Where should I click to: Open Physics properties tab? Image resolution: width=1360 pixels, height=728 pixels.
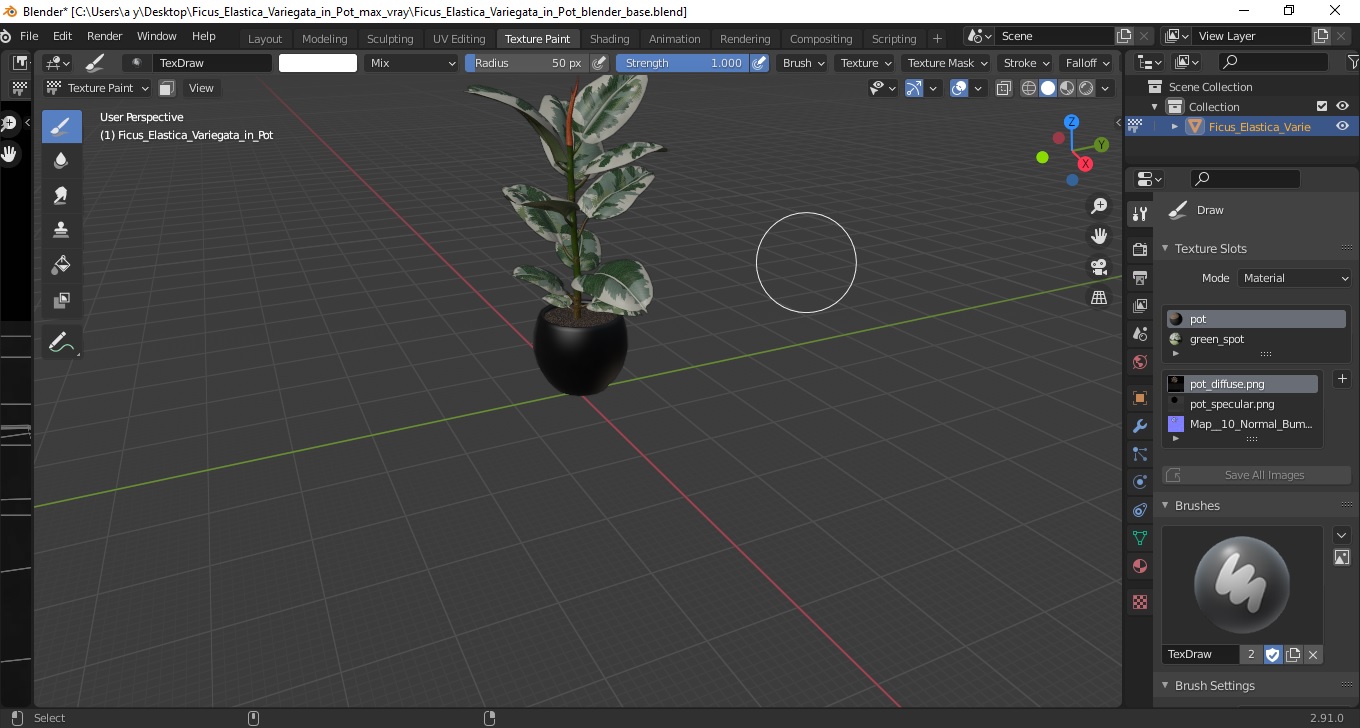1139,482
